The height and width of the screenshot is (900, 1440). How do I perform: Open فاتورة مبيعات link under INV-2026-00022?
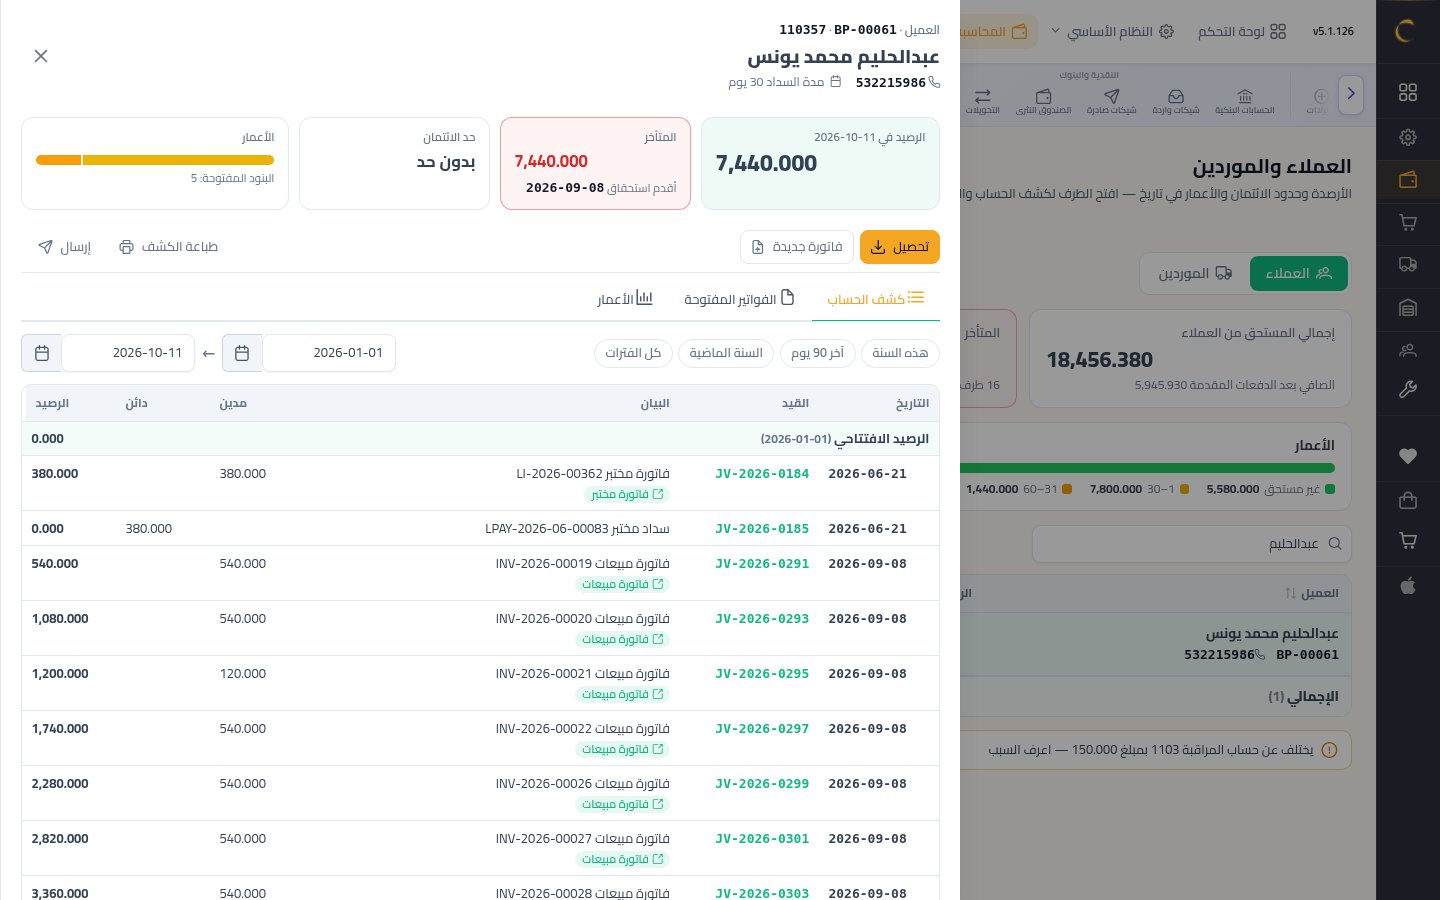click(623, 750)
